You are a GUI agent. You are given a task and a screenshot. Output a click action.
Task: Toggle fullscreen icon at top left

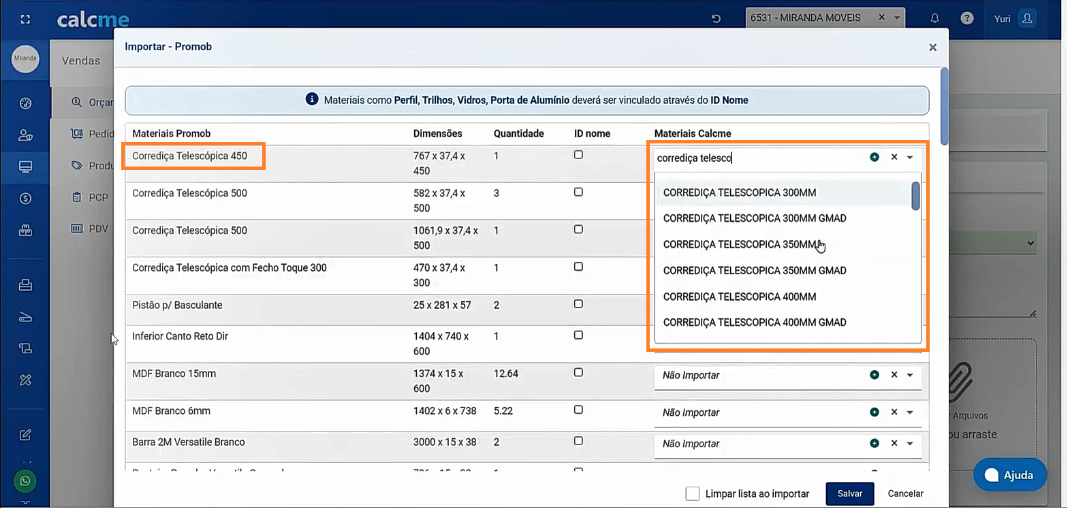click(x=25, y=19)
